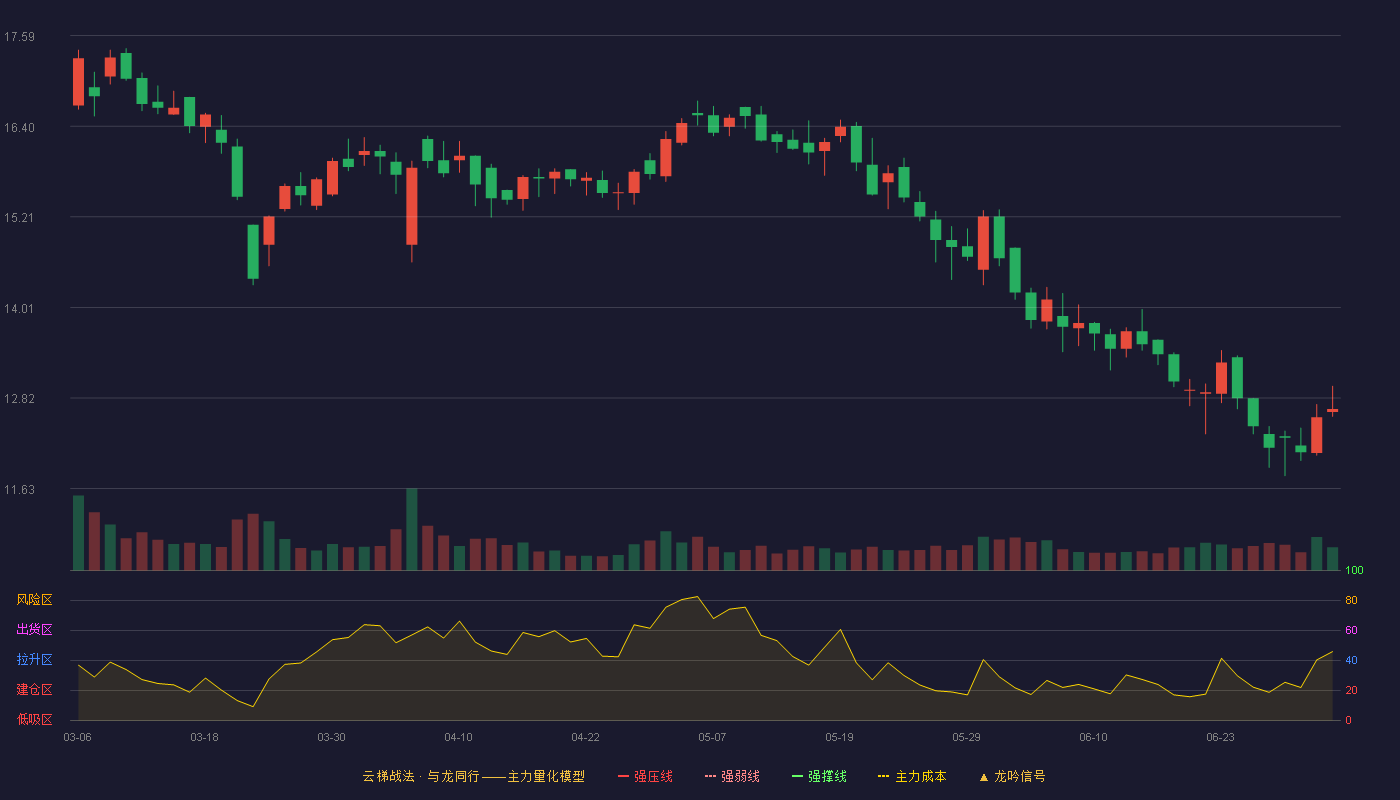1400x800 pixels.
Task: Click the 03-06 date label
Action: pyautogui.click(x=77, y=737)
